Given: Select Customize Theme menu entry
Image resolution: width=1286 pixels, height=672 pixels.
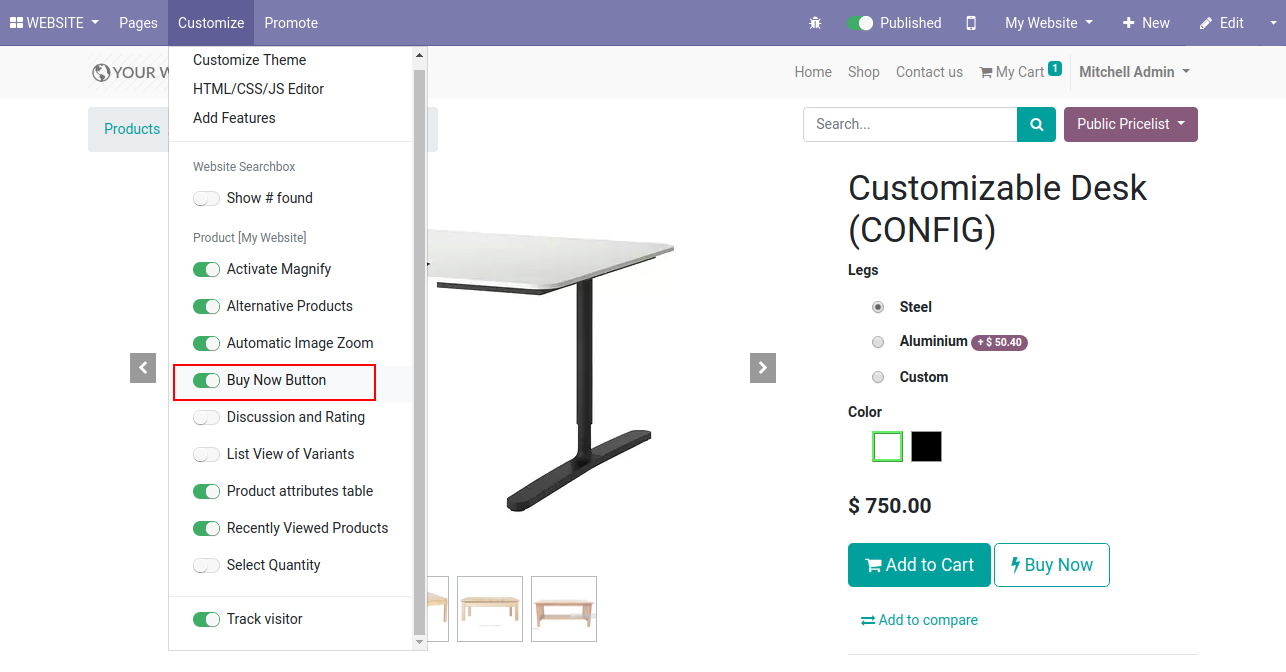Looking at the screenshot, I should (x=250, y=60).
